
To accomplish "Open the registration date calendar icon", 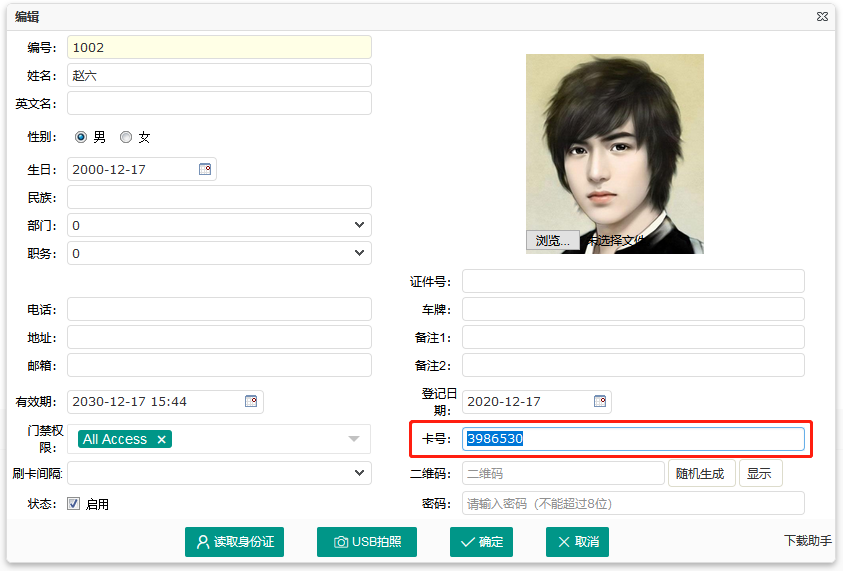I will coord(600,401).
